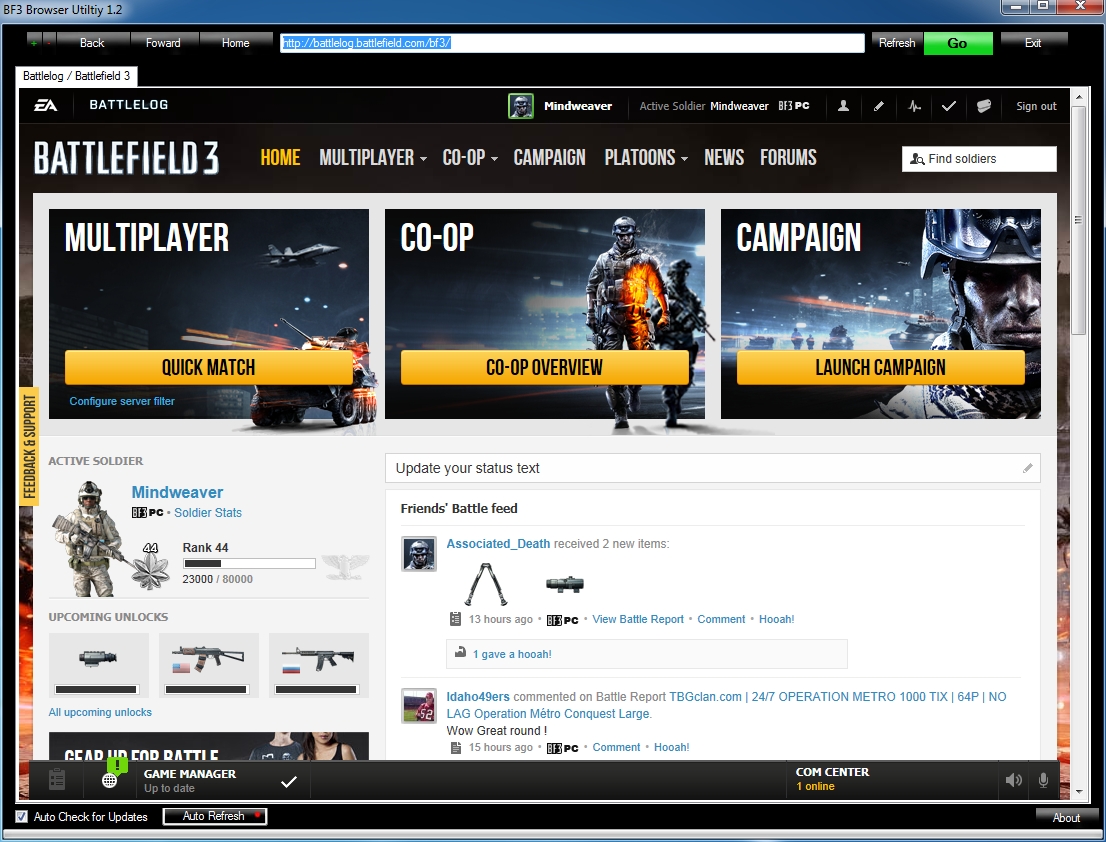This screenshot has width=1106, height=842.
Task: Open the BATTLELOG header link
Action: point(128,105)
